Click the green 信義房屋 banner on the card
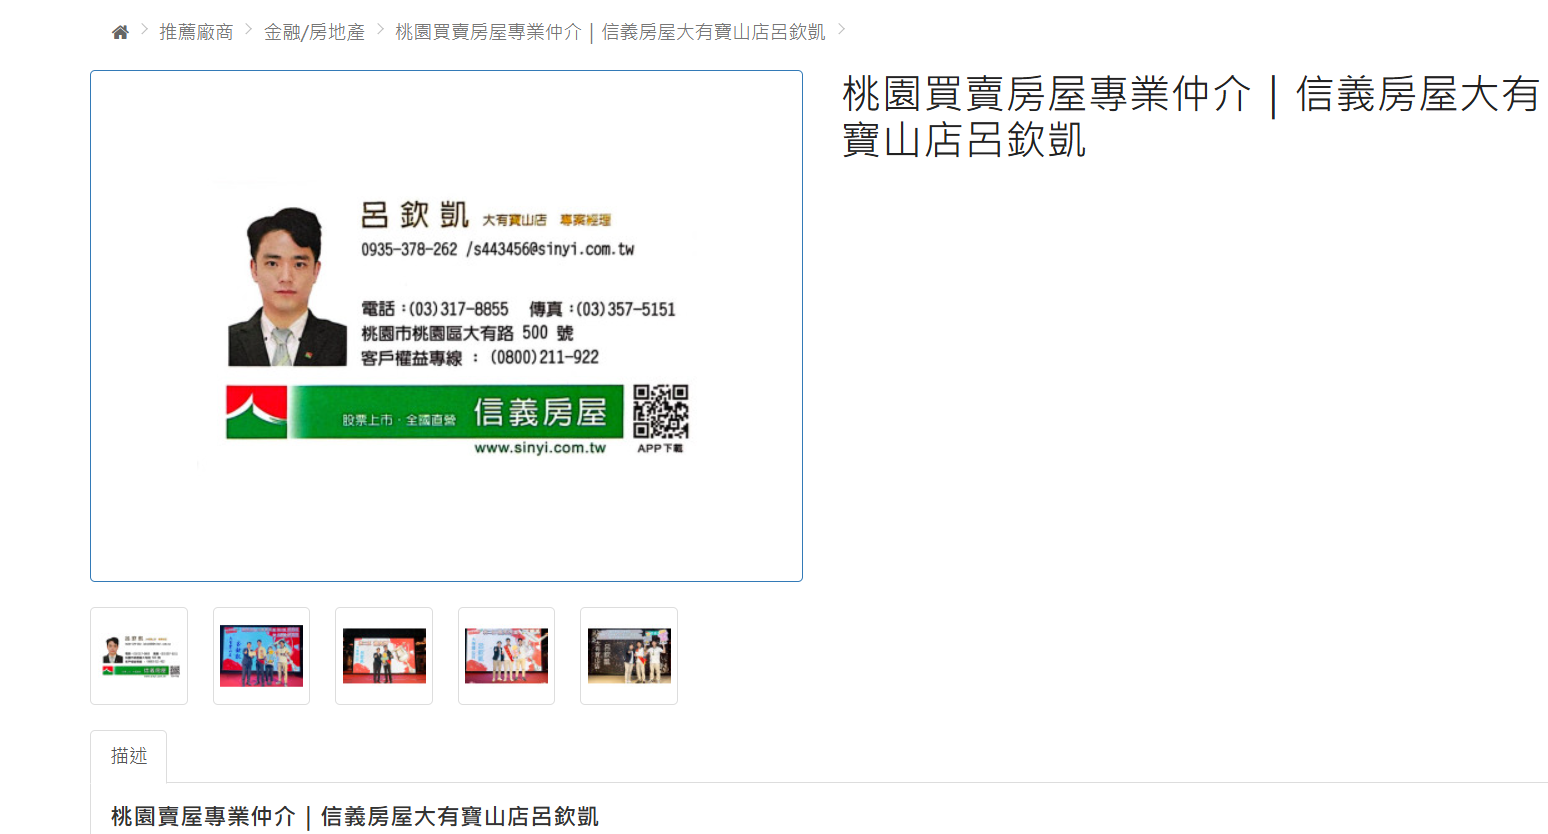 457,412
